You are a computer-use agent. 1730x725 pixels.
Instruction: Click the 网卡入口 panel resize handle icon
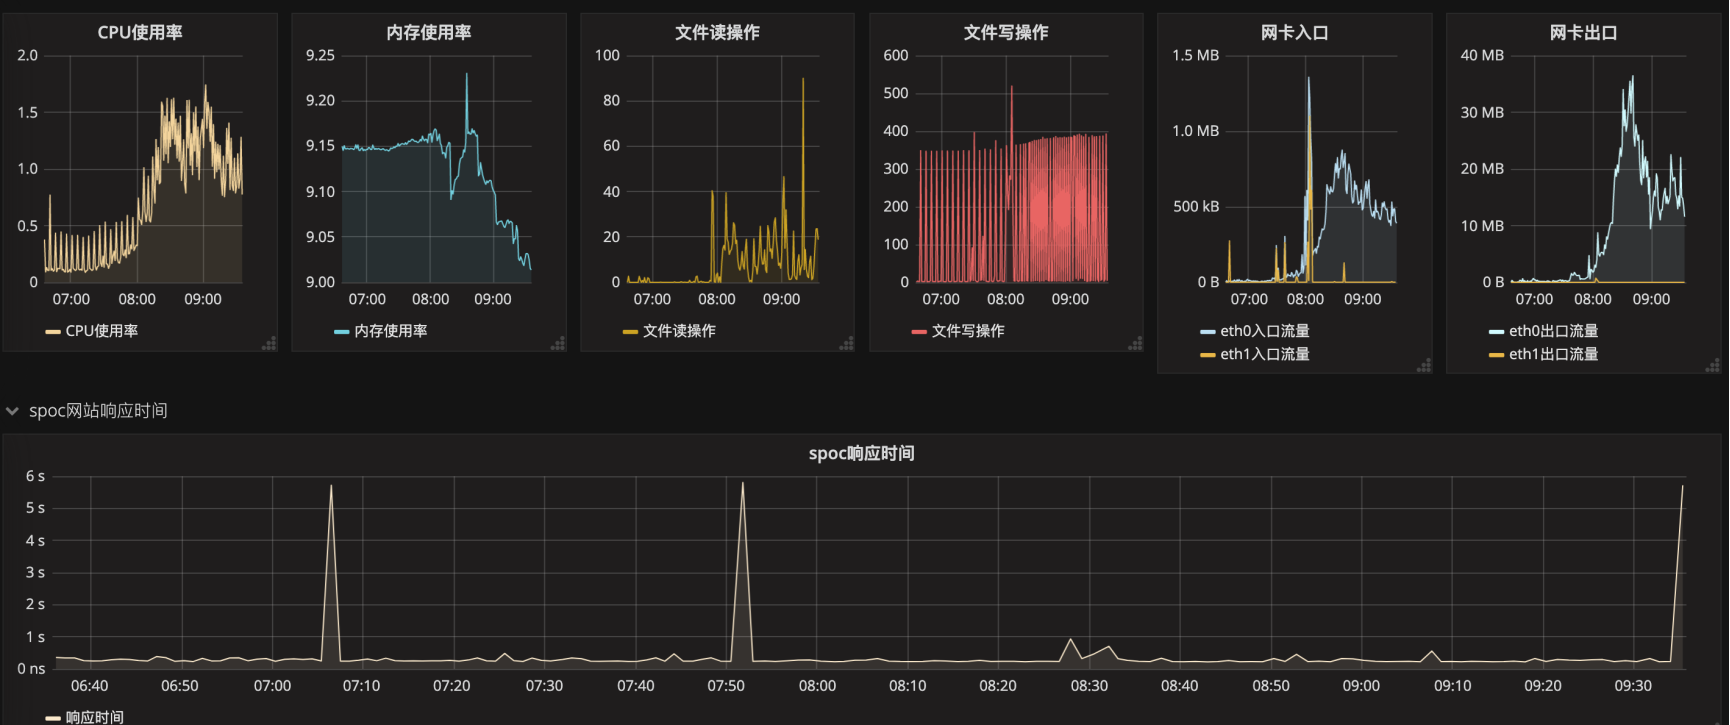[1424, 365]
